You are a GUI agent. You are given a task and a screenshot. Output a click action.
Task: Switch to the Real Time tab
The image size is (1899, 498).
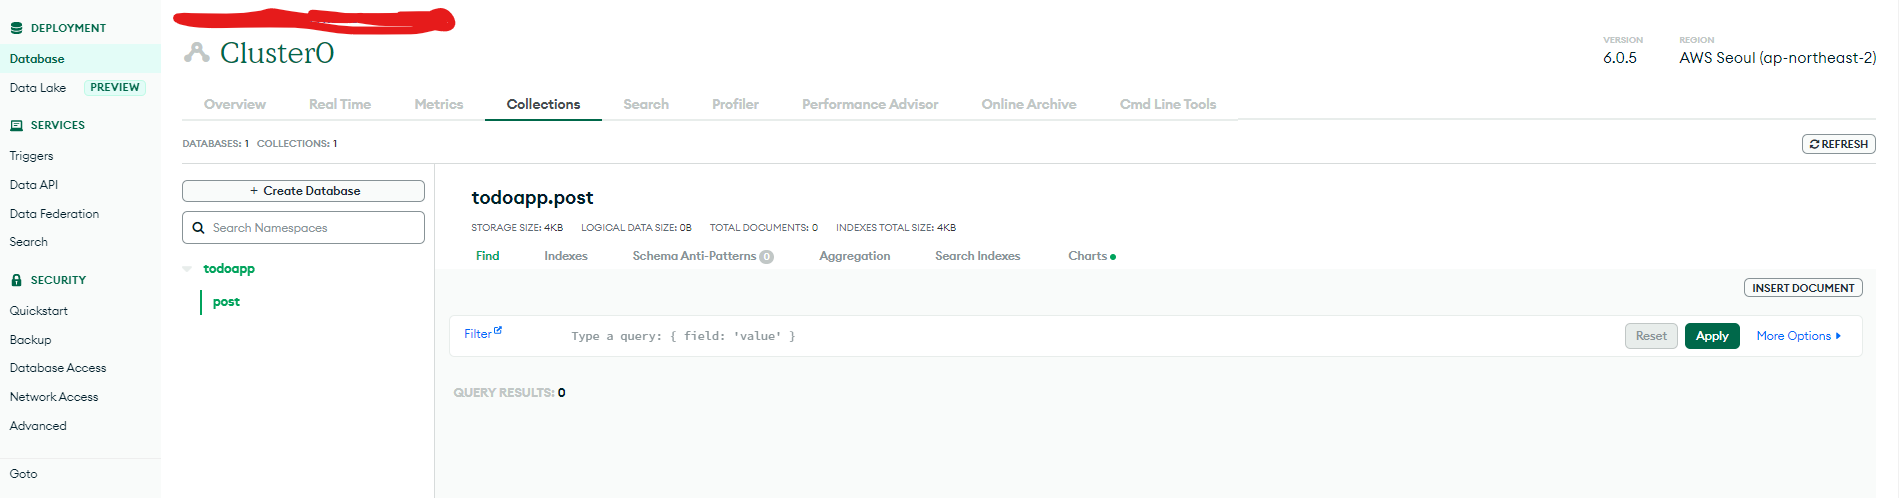click(340, 104)
